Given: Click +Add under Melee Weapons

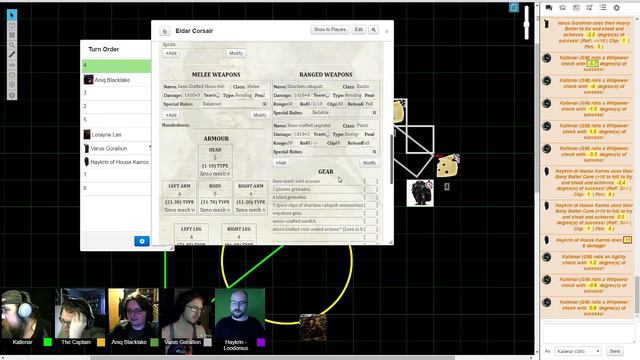Looking at the screenshot, I should [x=171, y=116].
